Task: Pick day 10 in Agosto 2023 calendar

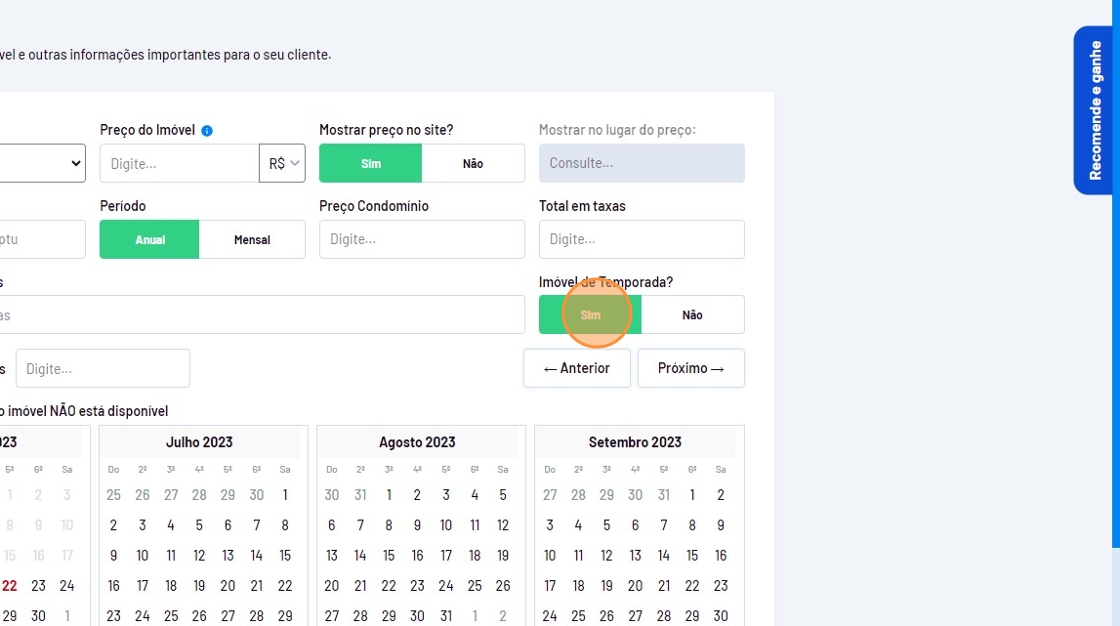Action: [446, 525]
